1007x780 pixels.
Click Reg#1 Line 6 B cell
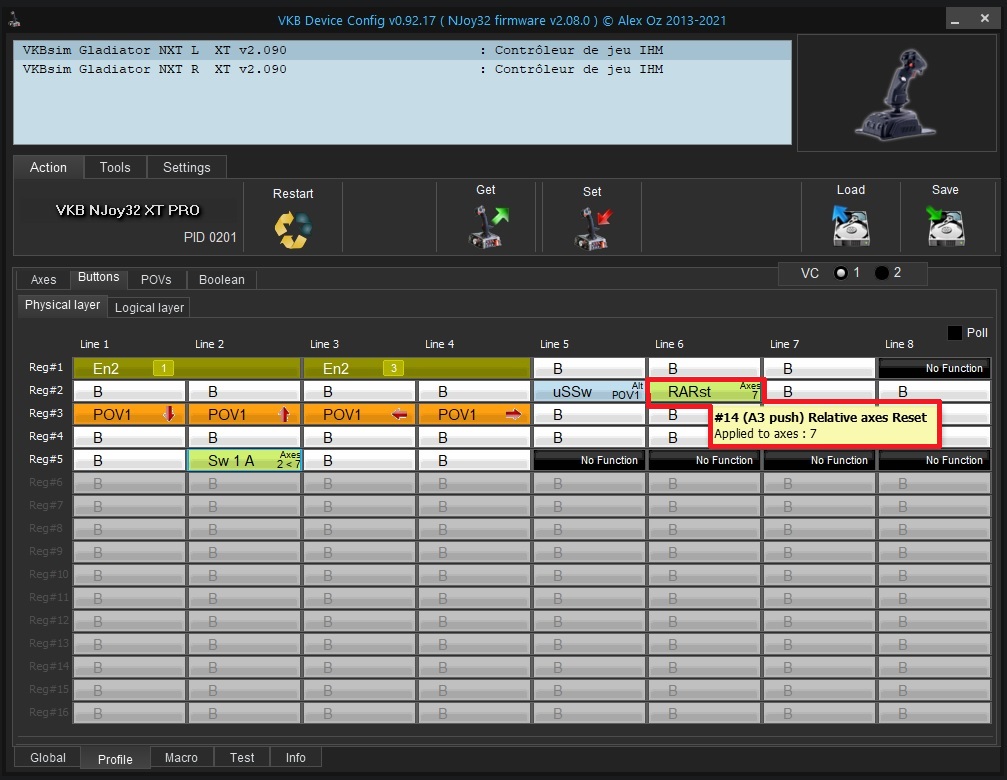coord(705,368)
